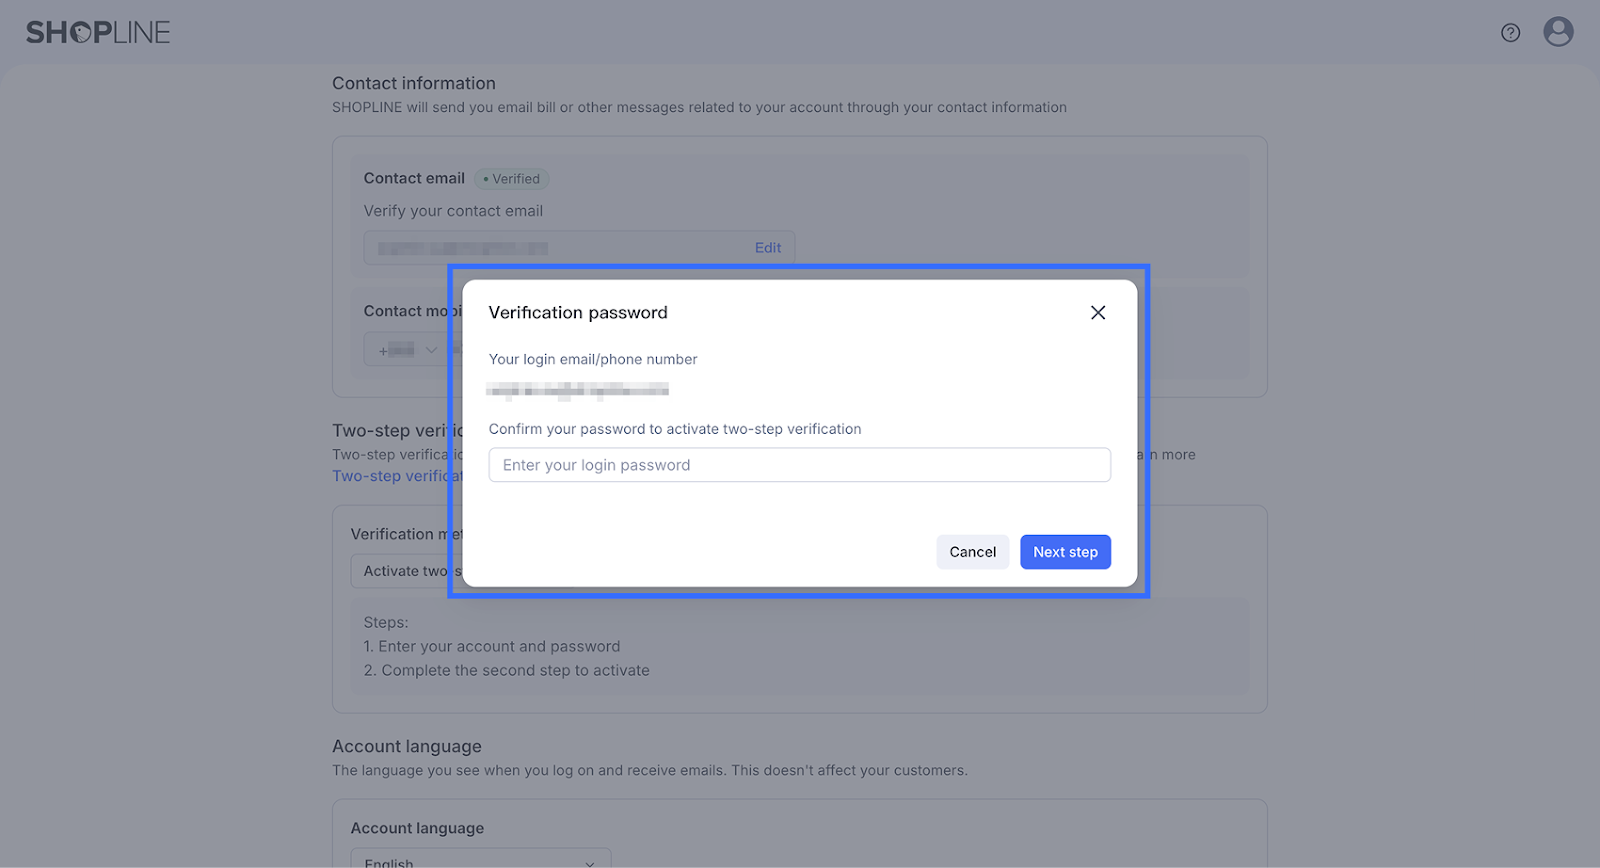The height and width of the screenshot is (868, 1600).
Task: Click the Verification password dialog title
Action: pos(578,313)
